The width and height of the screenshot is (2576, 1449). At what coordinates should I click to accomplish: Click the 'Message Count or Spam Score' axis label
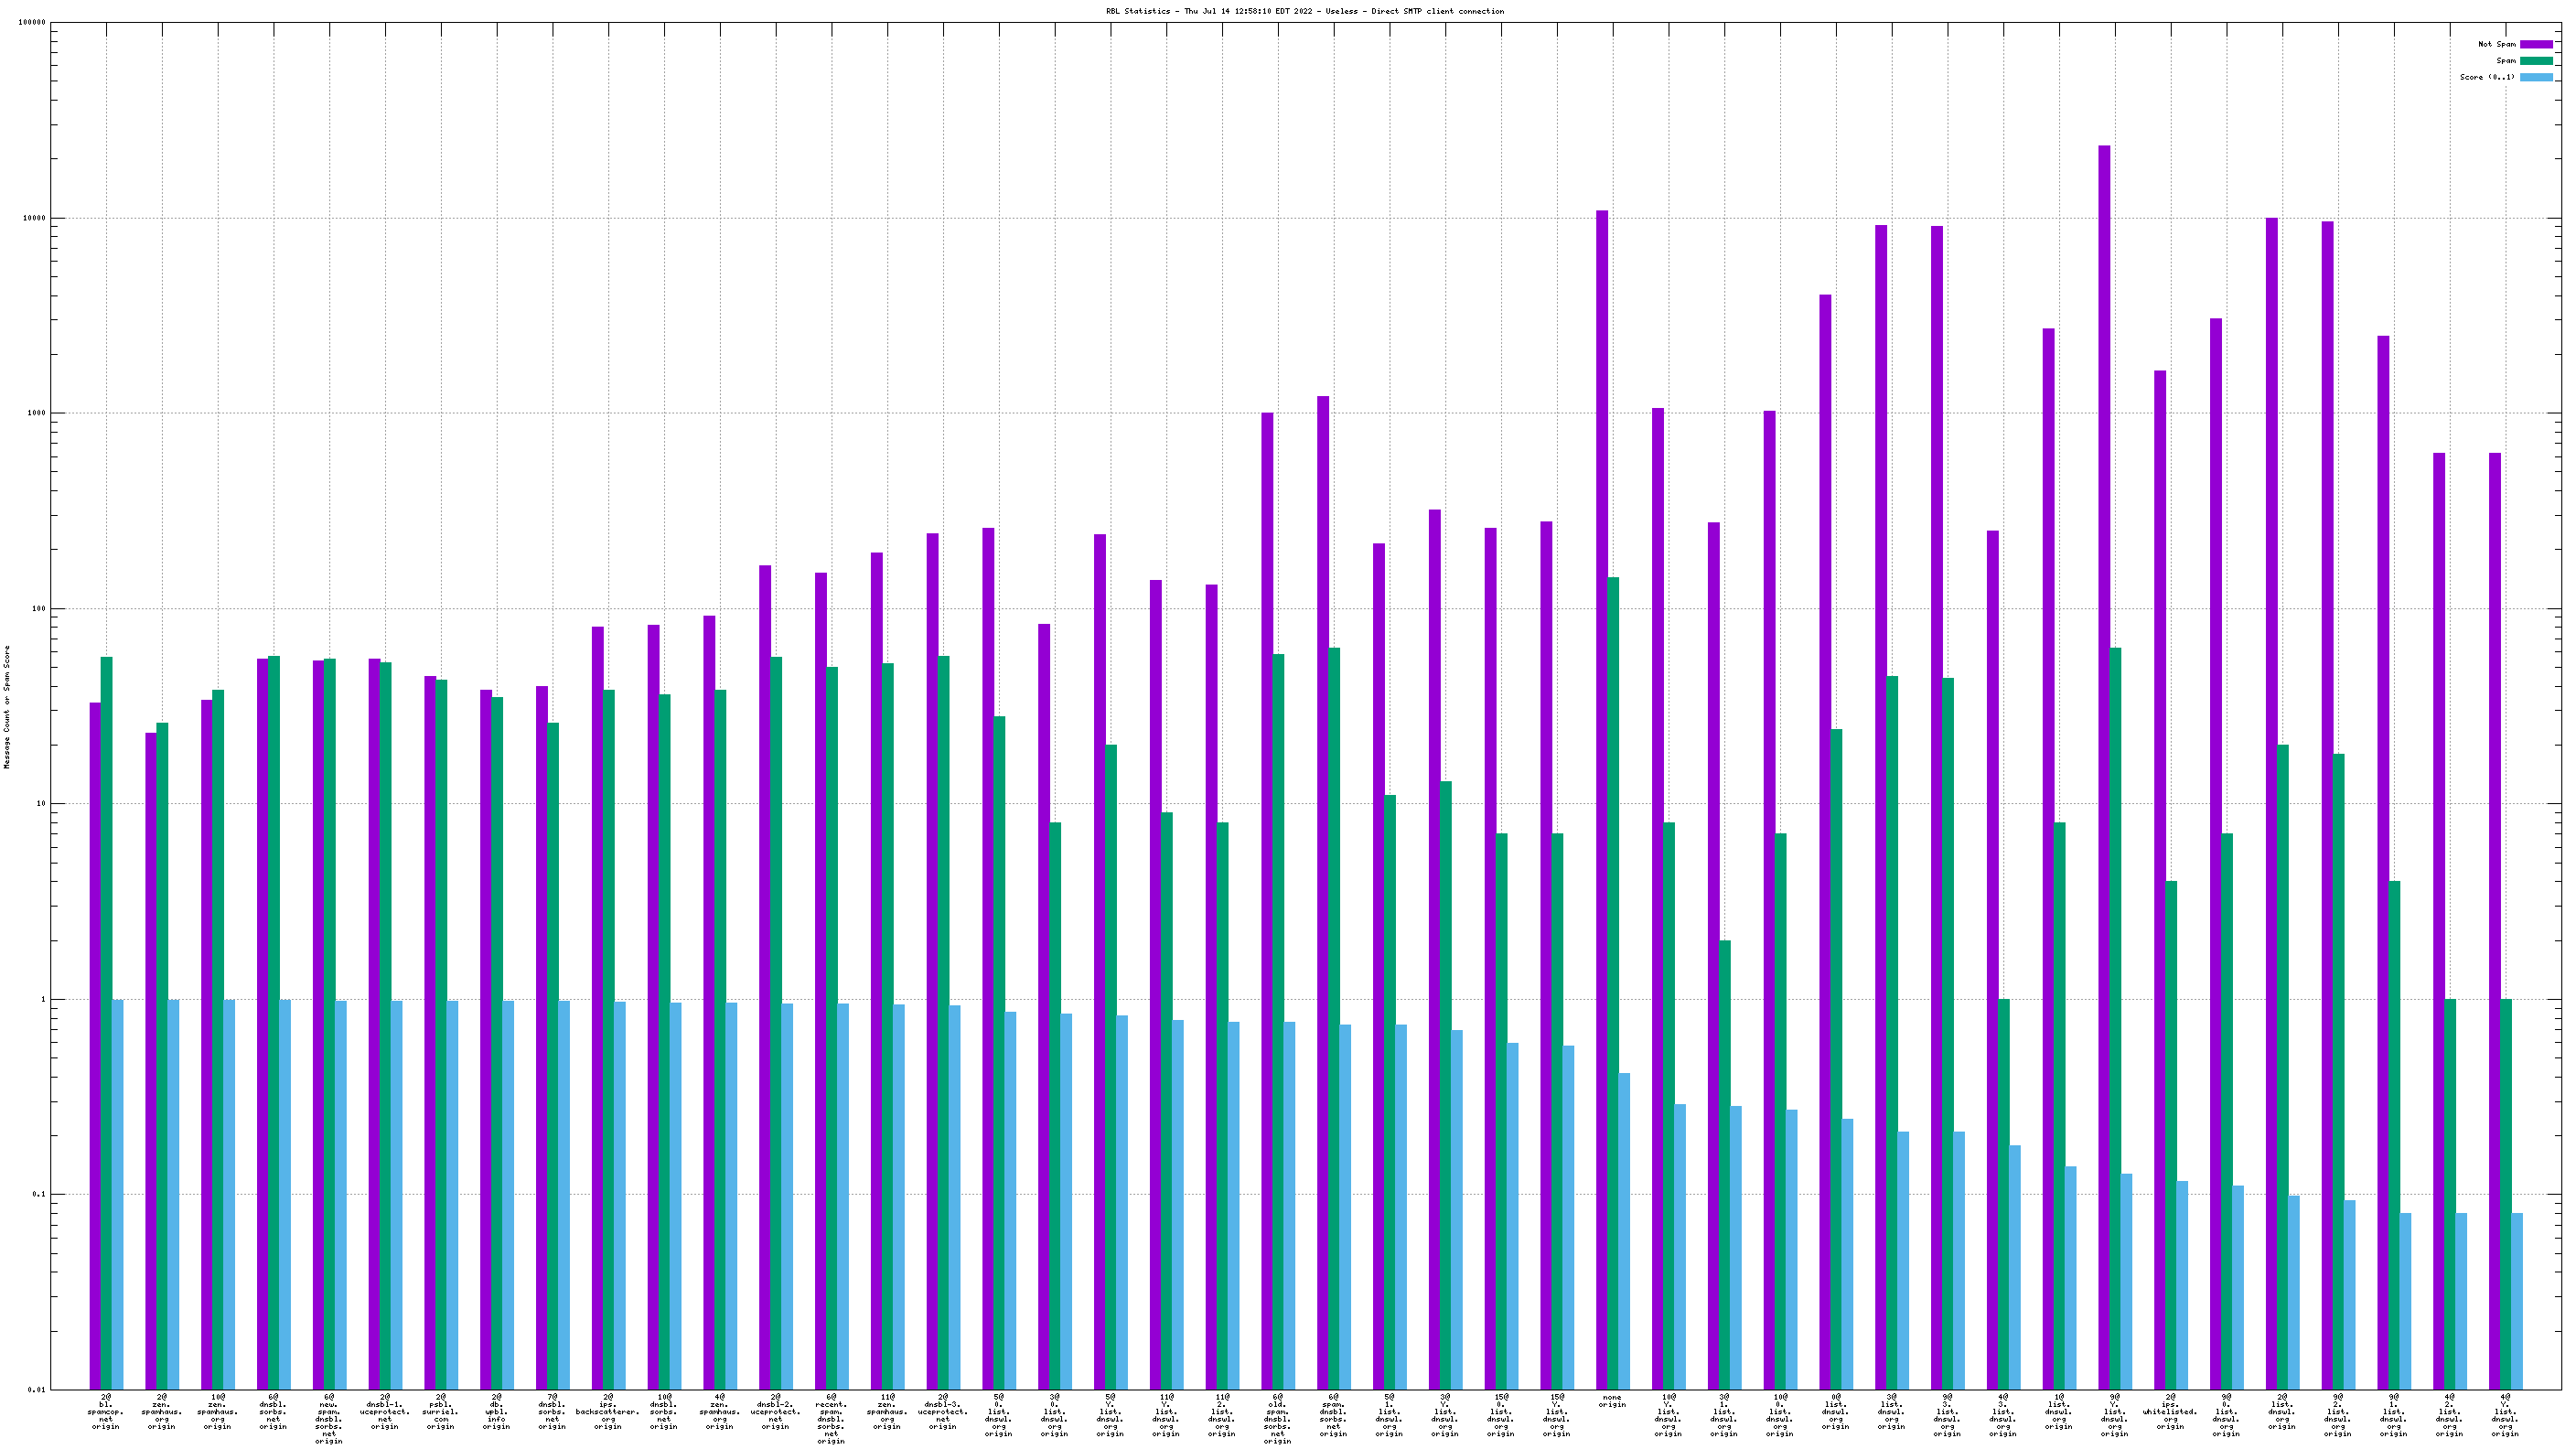click(7, 706)
